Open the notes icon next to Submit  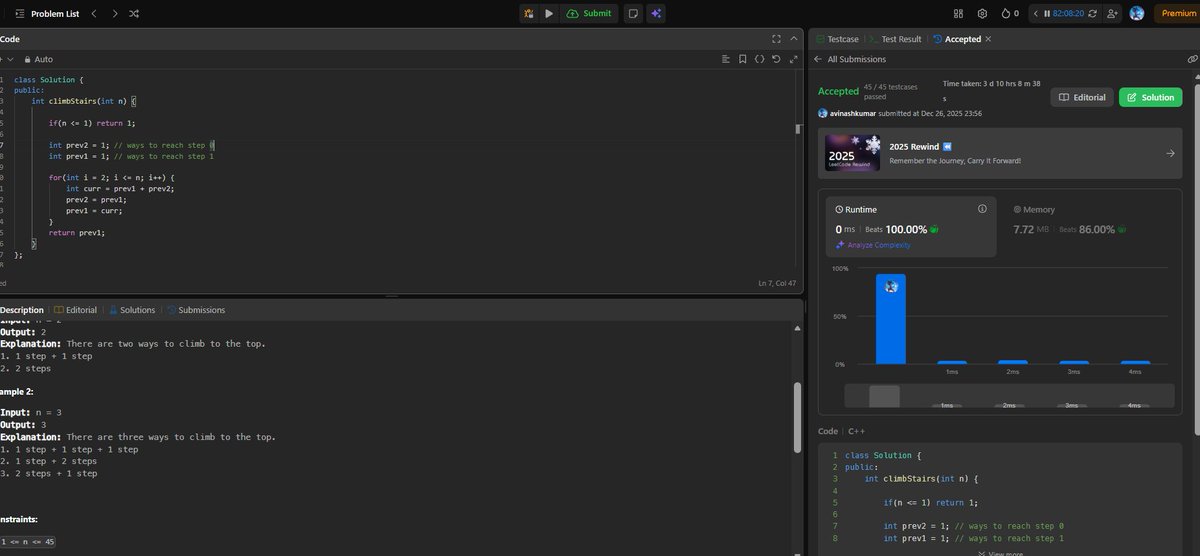pyautogui.click(x=632, y=13)
